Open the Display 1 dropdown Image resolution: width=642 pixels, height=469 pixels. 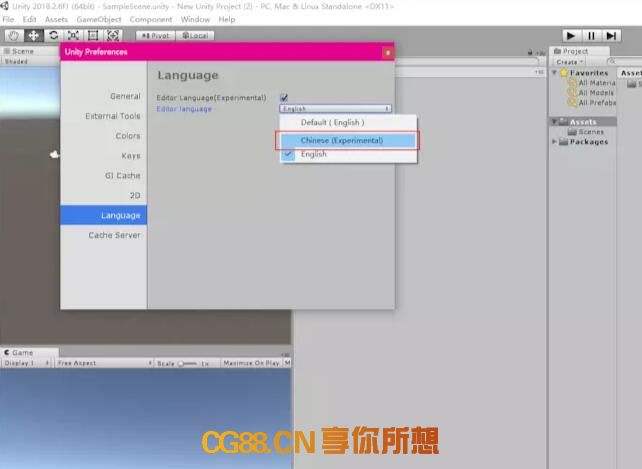pyautogui.click(x=27, y=363)
